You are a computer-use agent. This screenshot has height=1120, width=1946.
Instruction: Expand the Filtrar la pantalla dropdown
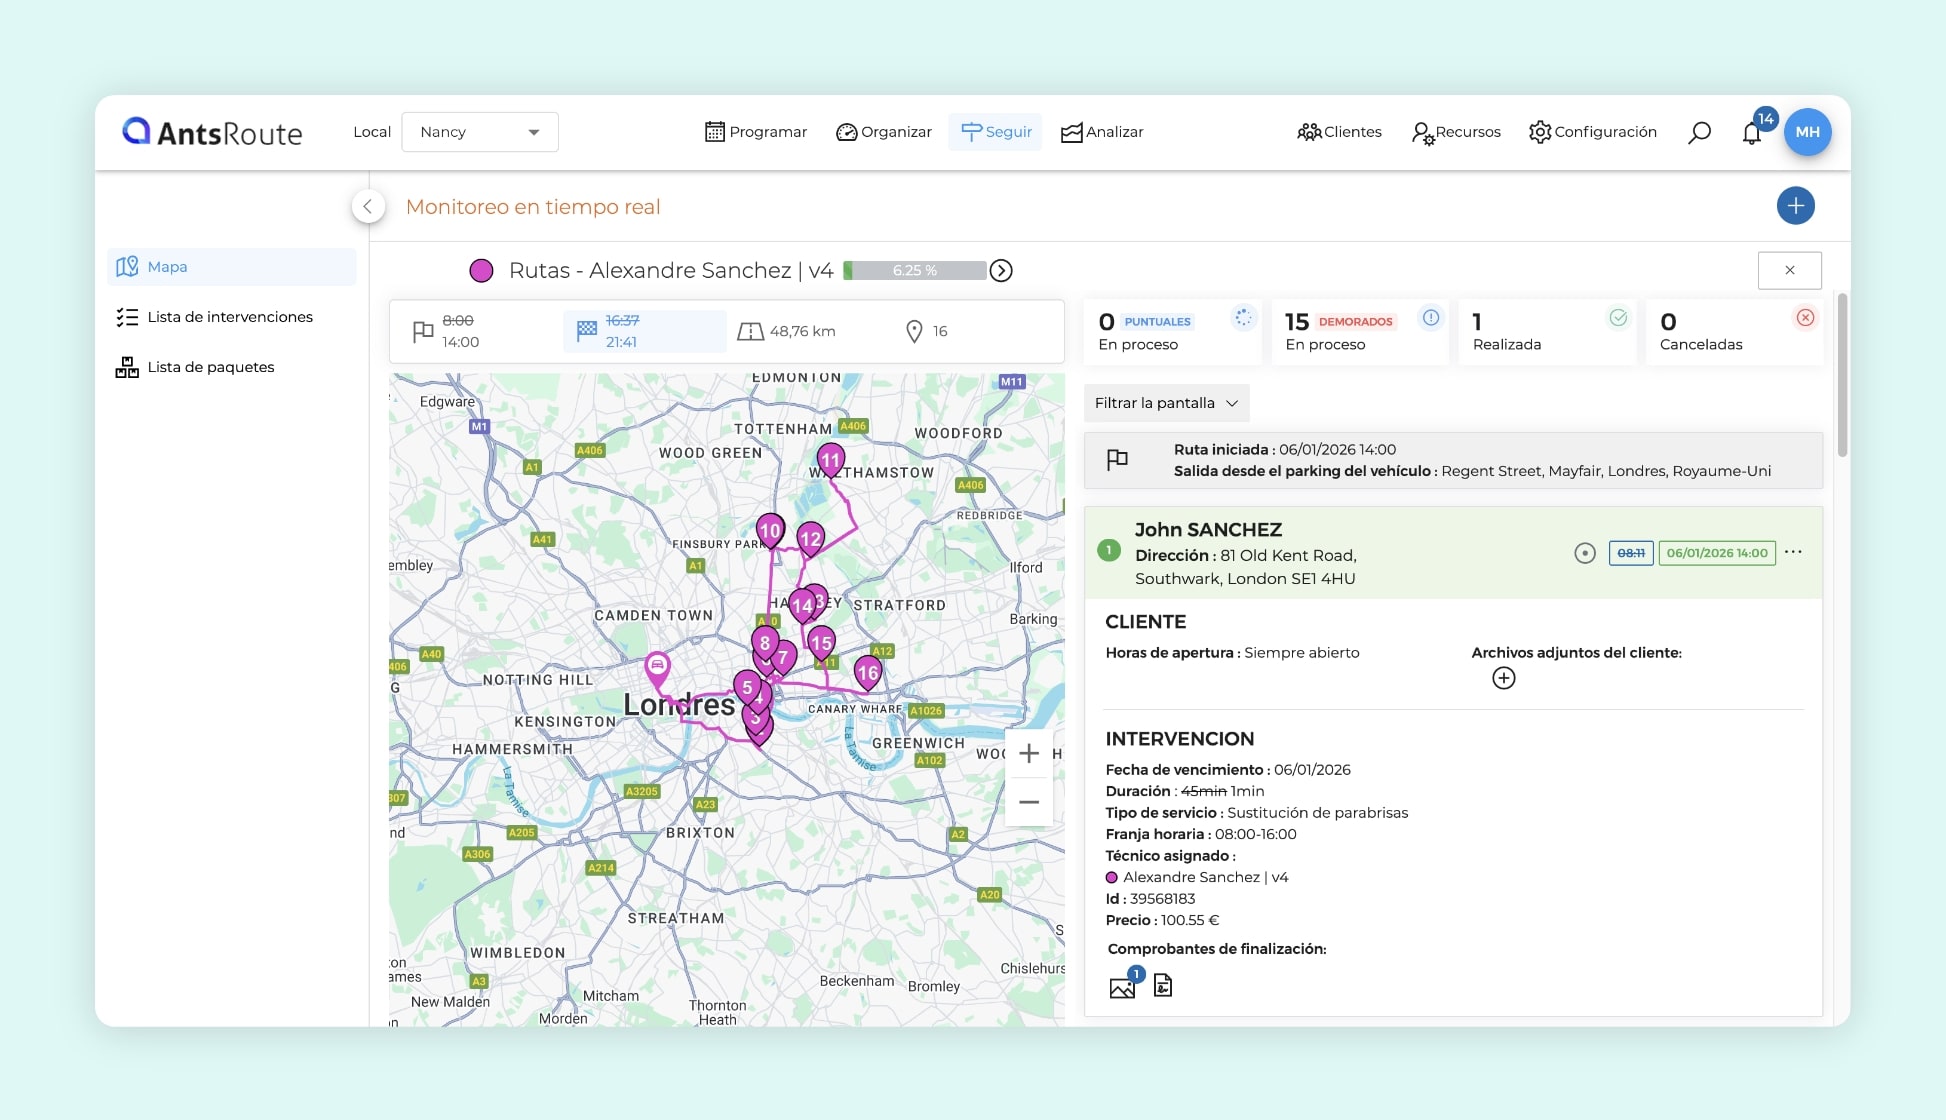(1166, 403)
